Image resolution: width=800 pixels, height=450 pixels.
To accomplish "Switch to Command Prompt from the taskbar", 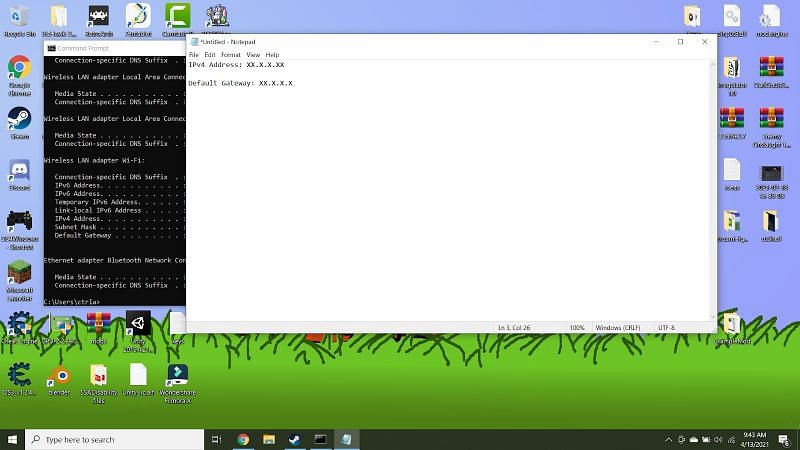I will pyautogui.click(x=321, y=439).
